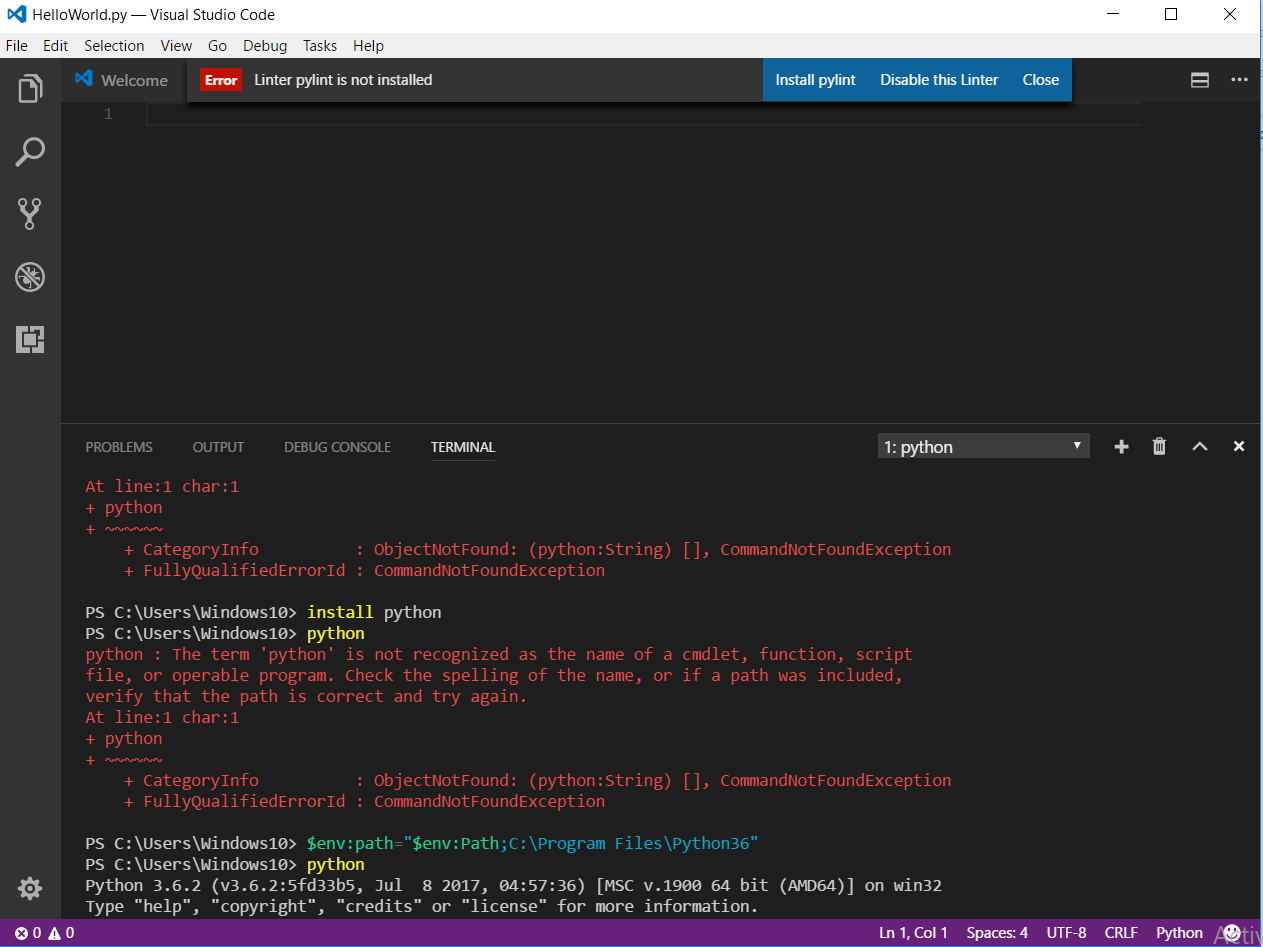Open the View menu

(176, 46)
